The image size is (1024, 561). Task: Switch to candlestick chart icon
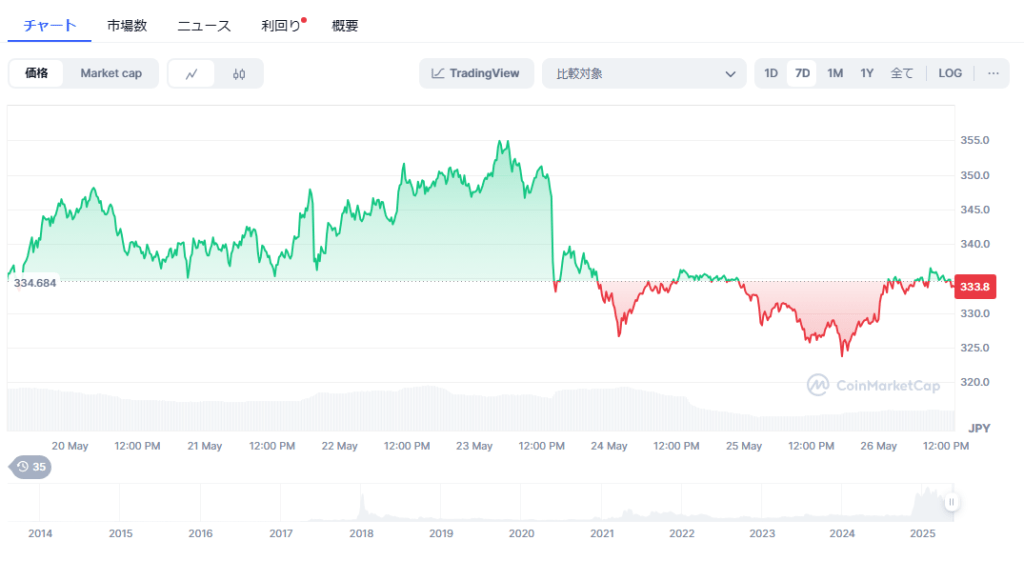239,73
